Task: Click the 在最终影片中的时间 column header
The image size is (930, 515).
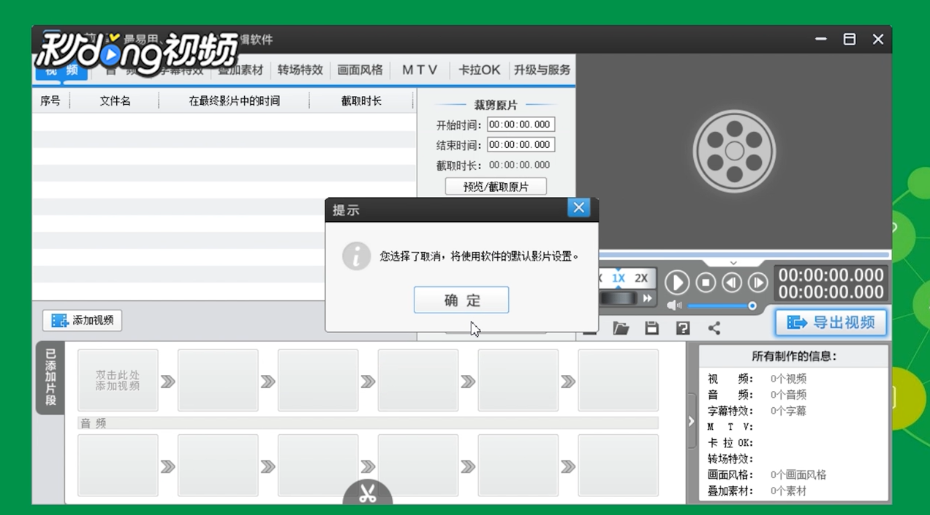Action: 234,101
